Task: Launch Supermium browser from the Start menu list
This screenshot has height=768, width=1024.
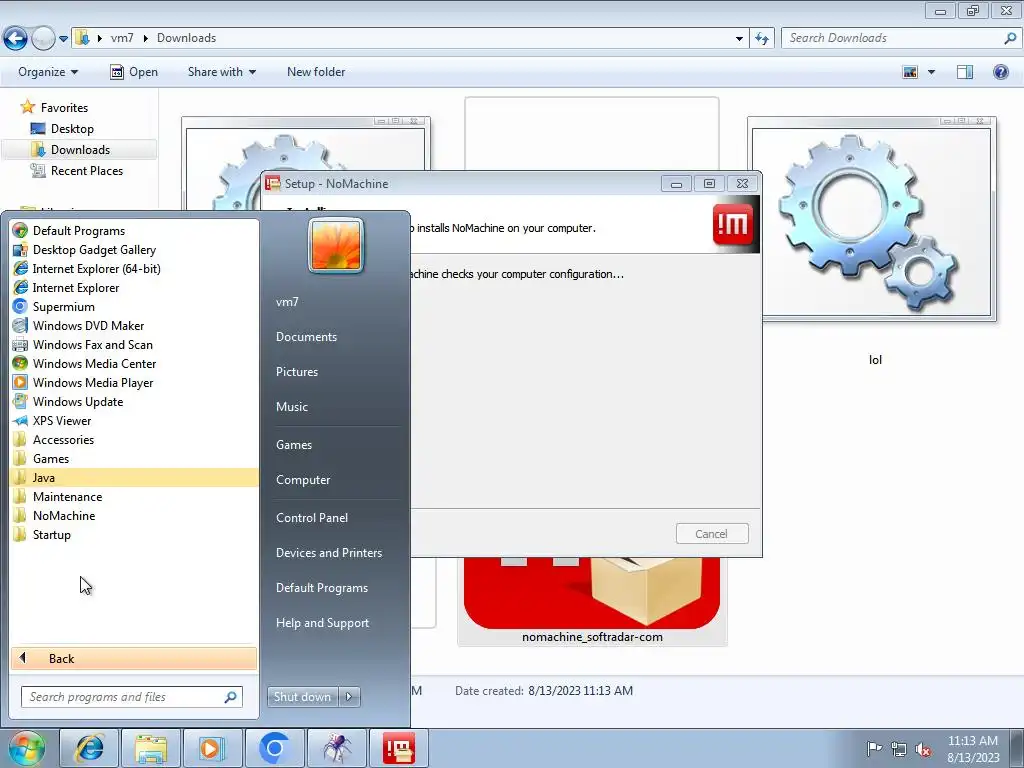Action: point(63,306)
